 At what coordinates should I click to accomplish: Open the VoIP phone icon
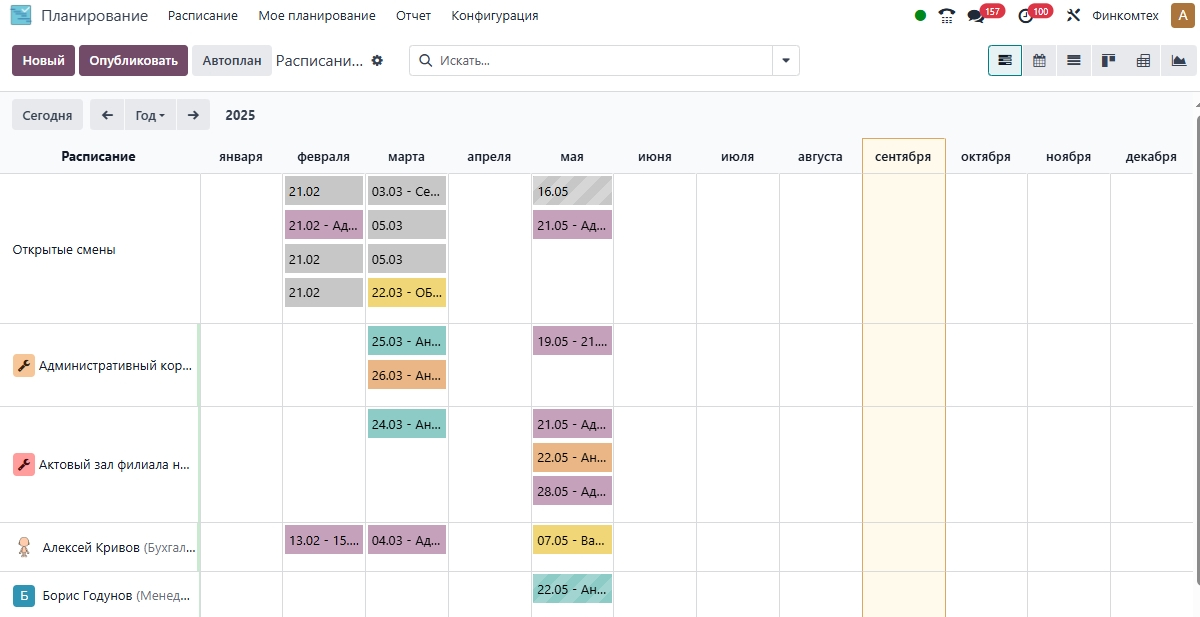(946, 16)
